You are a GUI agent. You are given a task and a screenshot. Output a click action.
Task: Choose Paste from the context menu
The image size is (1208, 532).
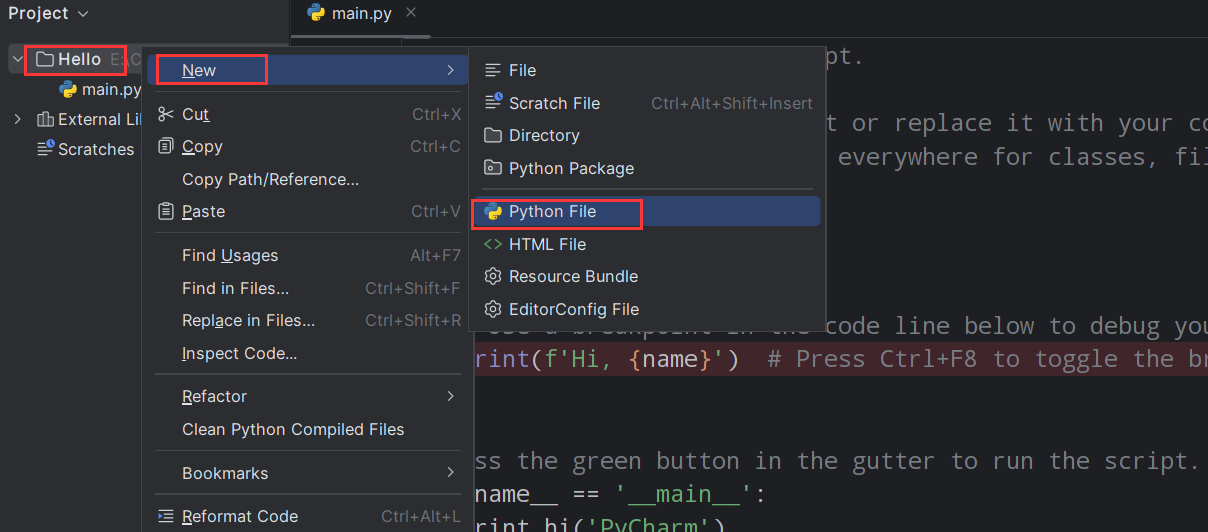click(x=308, y=212)
